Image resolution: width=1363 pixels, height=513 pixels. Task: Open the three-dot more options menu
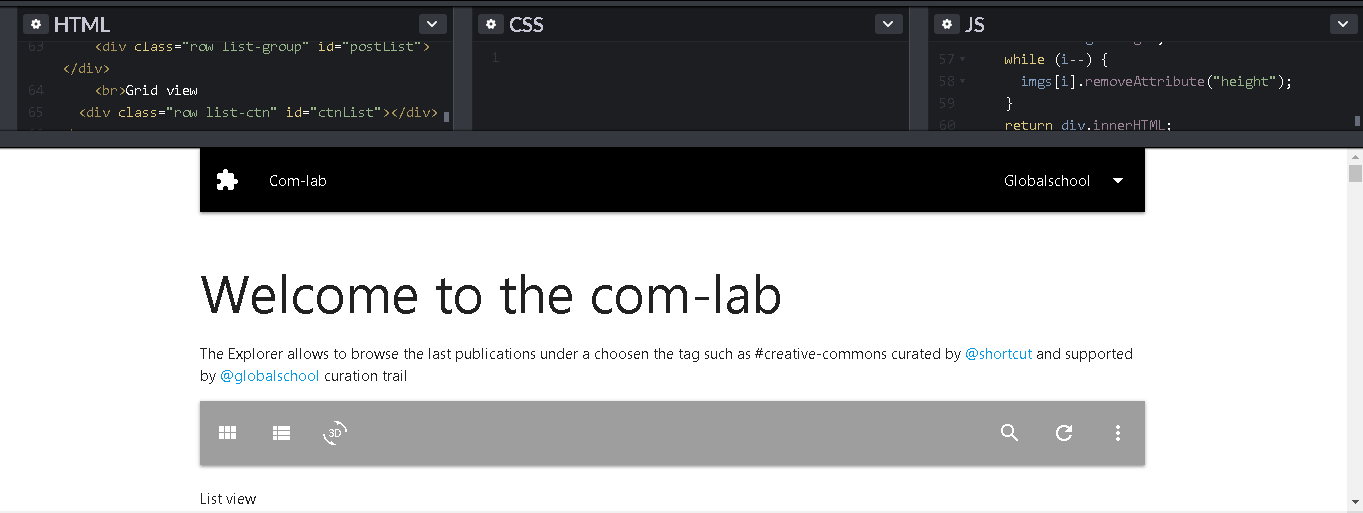point(1118,433)
